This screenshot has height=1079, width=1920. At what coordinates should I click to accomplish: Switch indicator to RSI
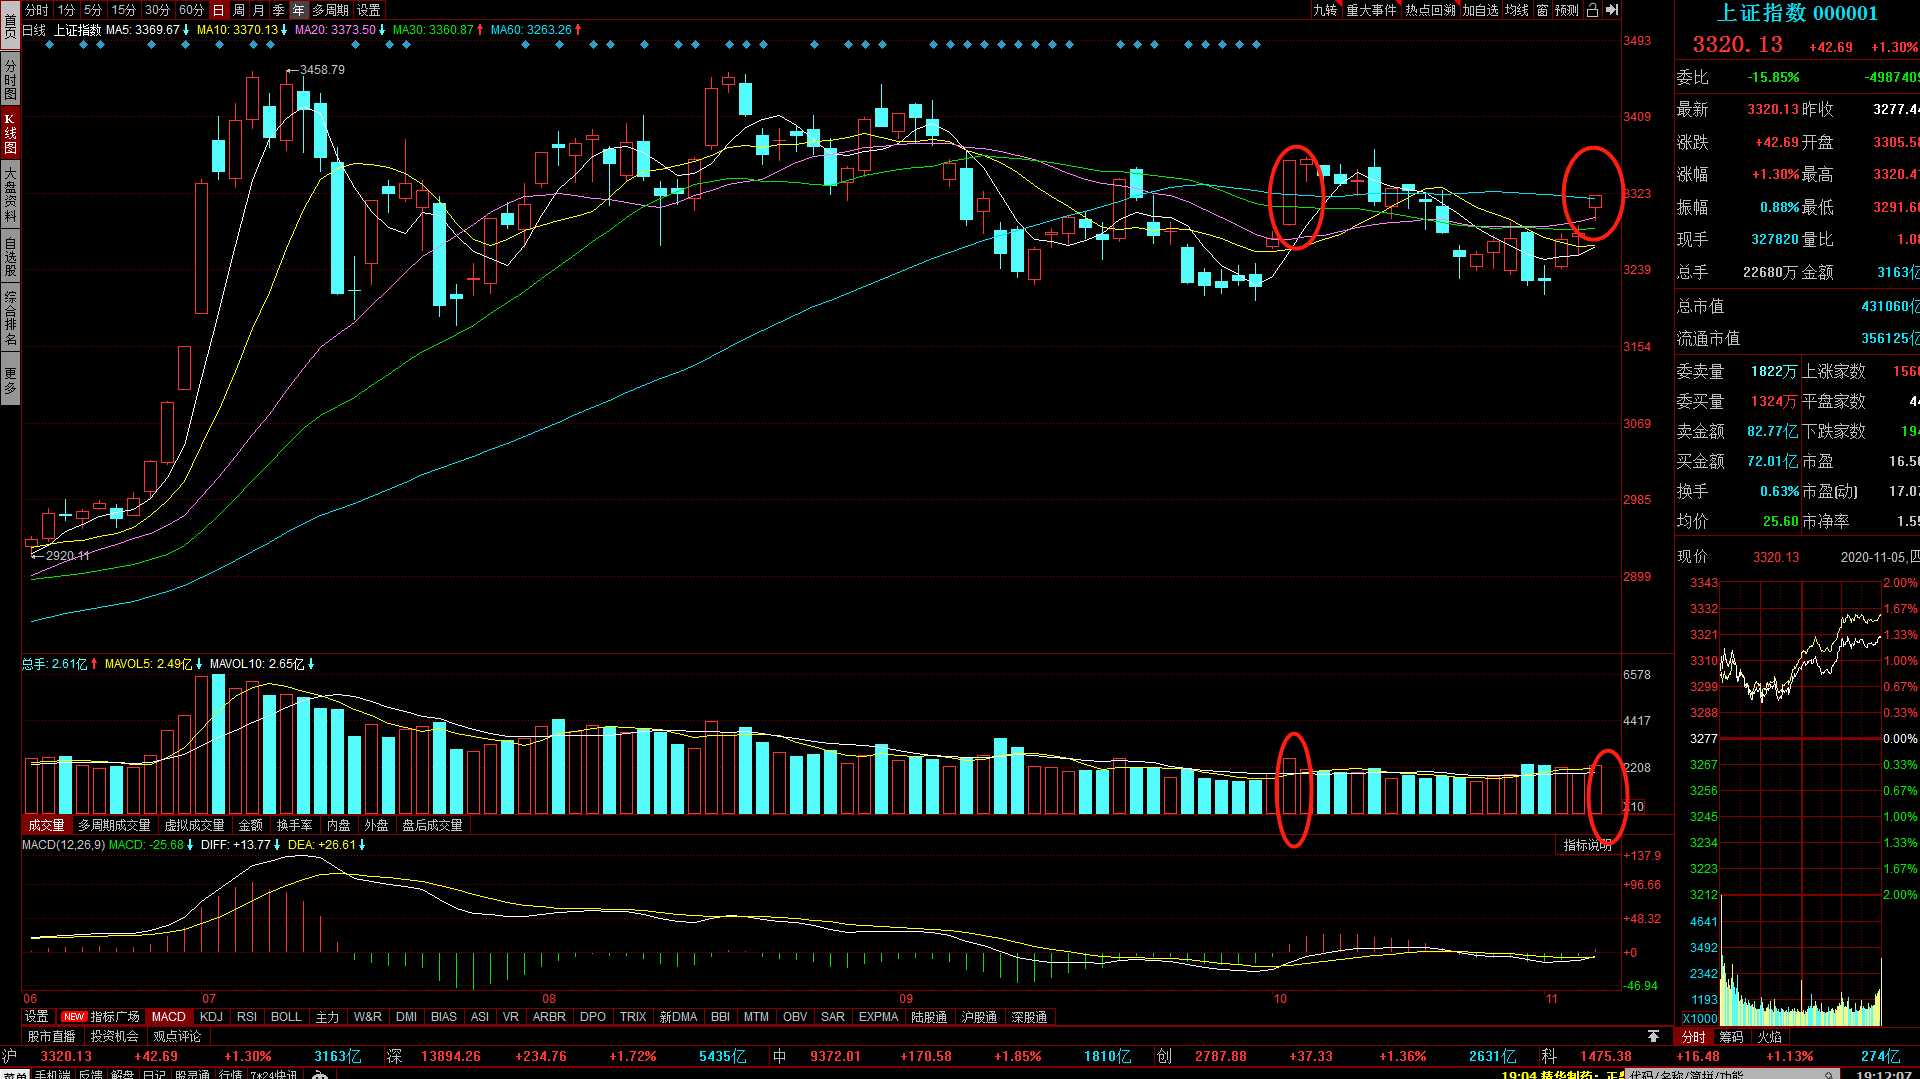coord(247,1017)
